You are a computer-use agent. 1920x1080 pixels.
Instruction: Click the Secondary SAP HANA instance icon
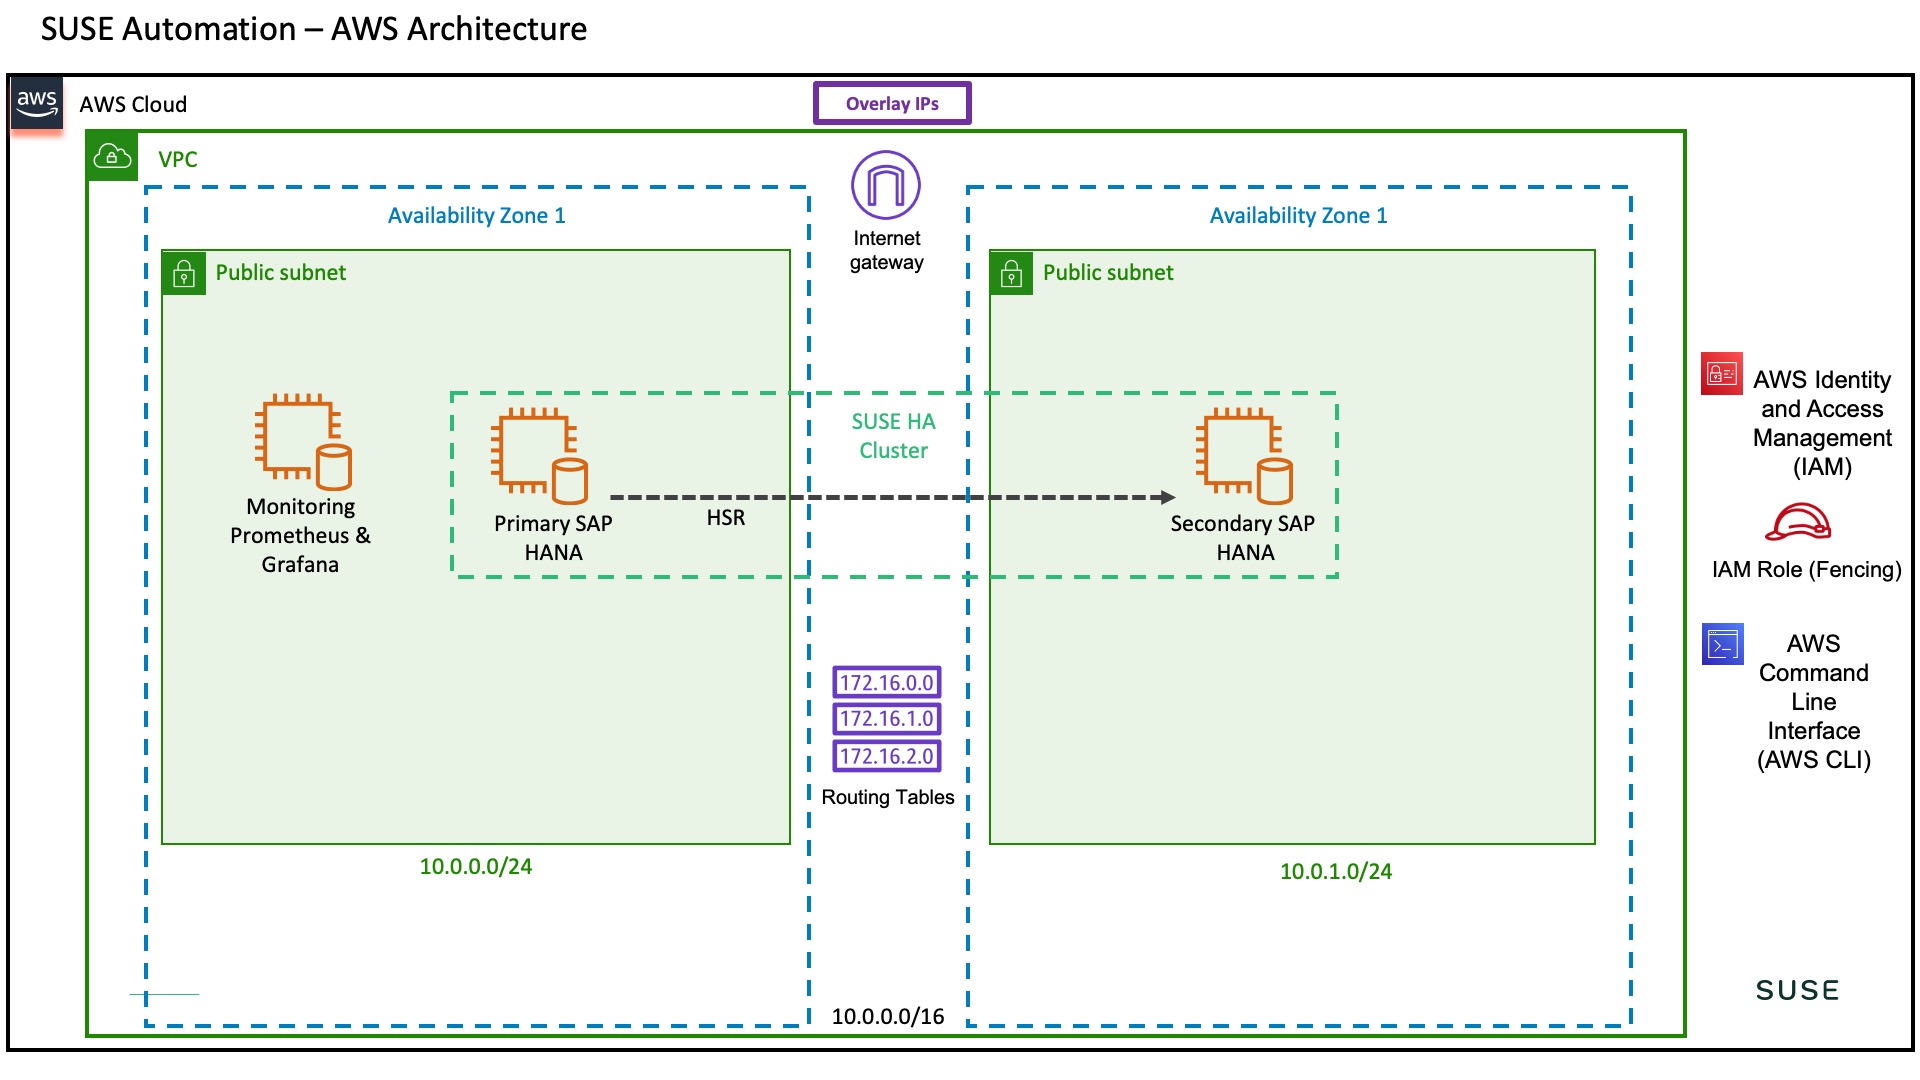[x=1244, y=455]
